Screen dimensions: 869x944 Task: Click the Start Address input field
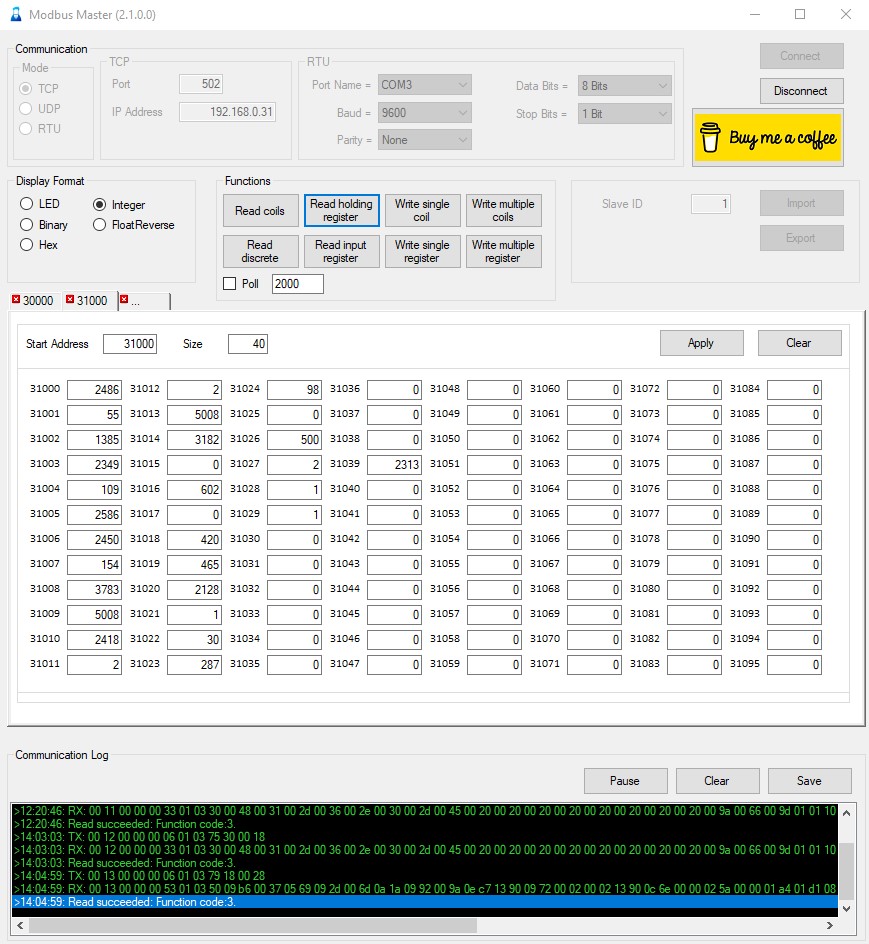coord(129,344)
